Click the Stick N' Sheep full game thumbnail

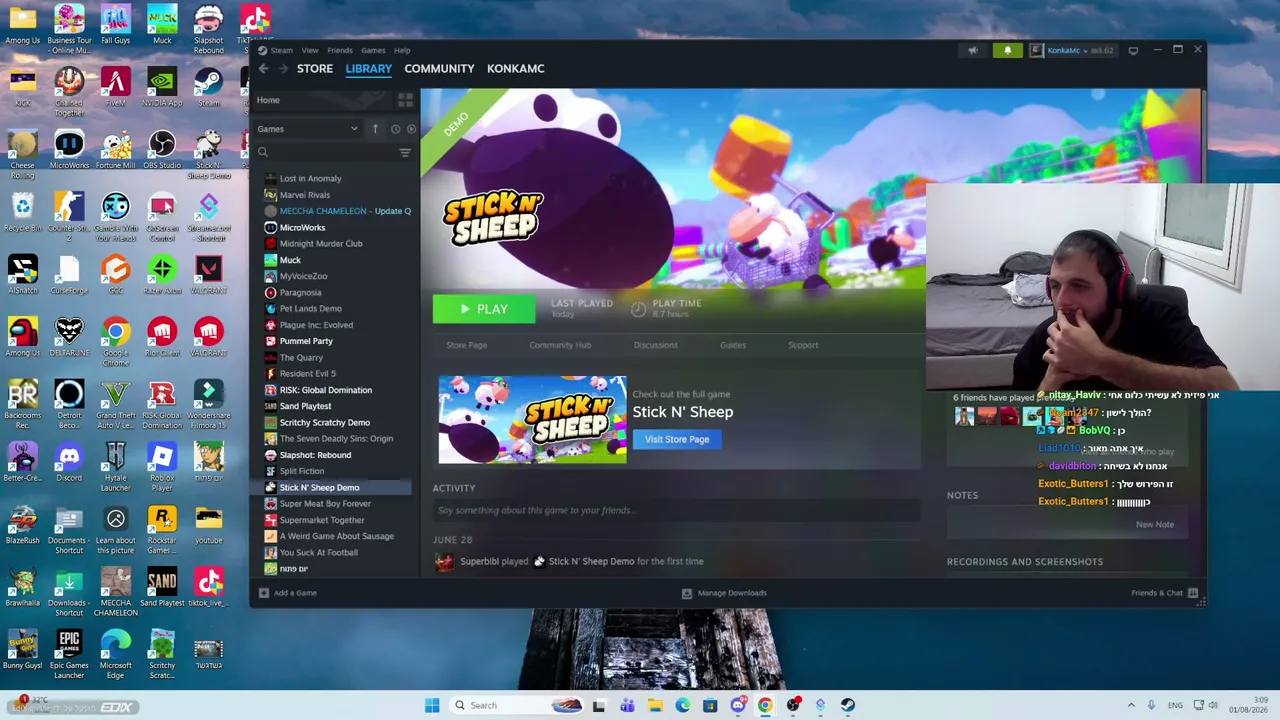[x=533, y=420]
